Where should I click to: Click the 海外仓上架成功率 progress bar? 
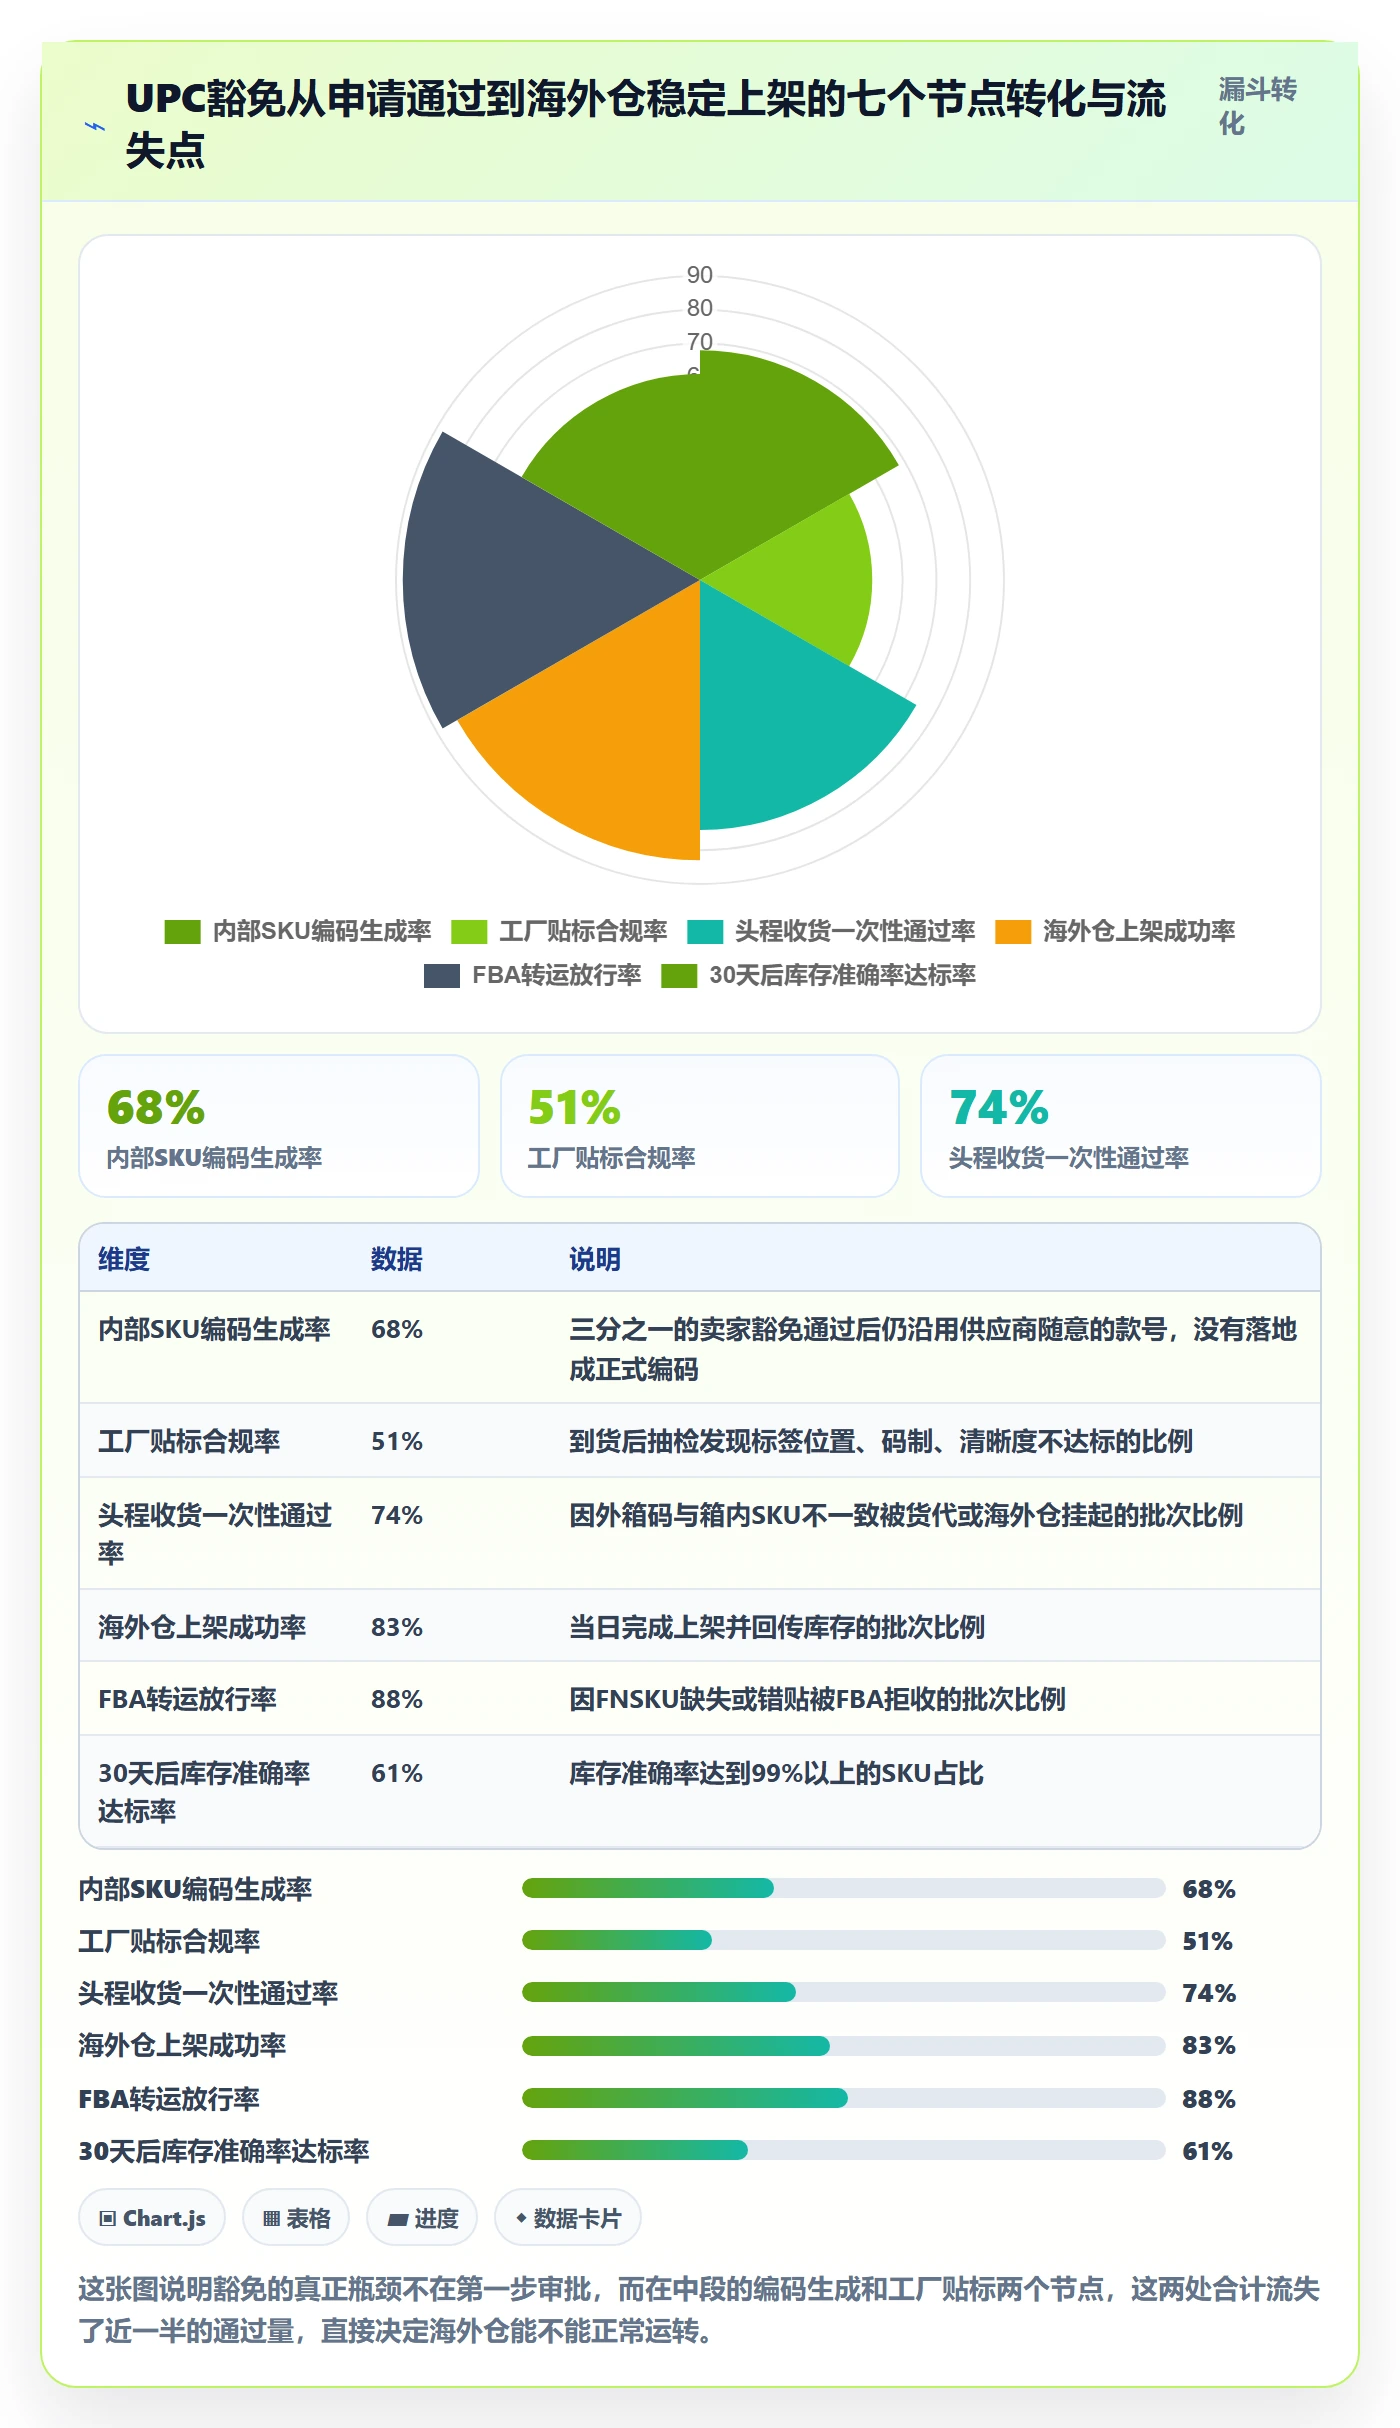pos(844,2045)
